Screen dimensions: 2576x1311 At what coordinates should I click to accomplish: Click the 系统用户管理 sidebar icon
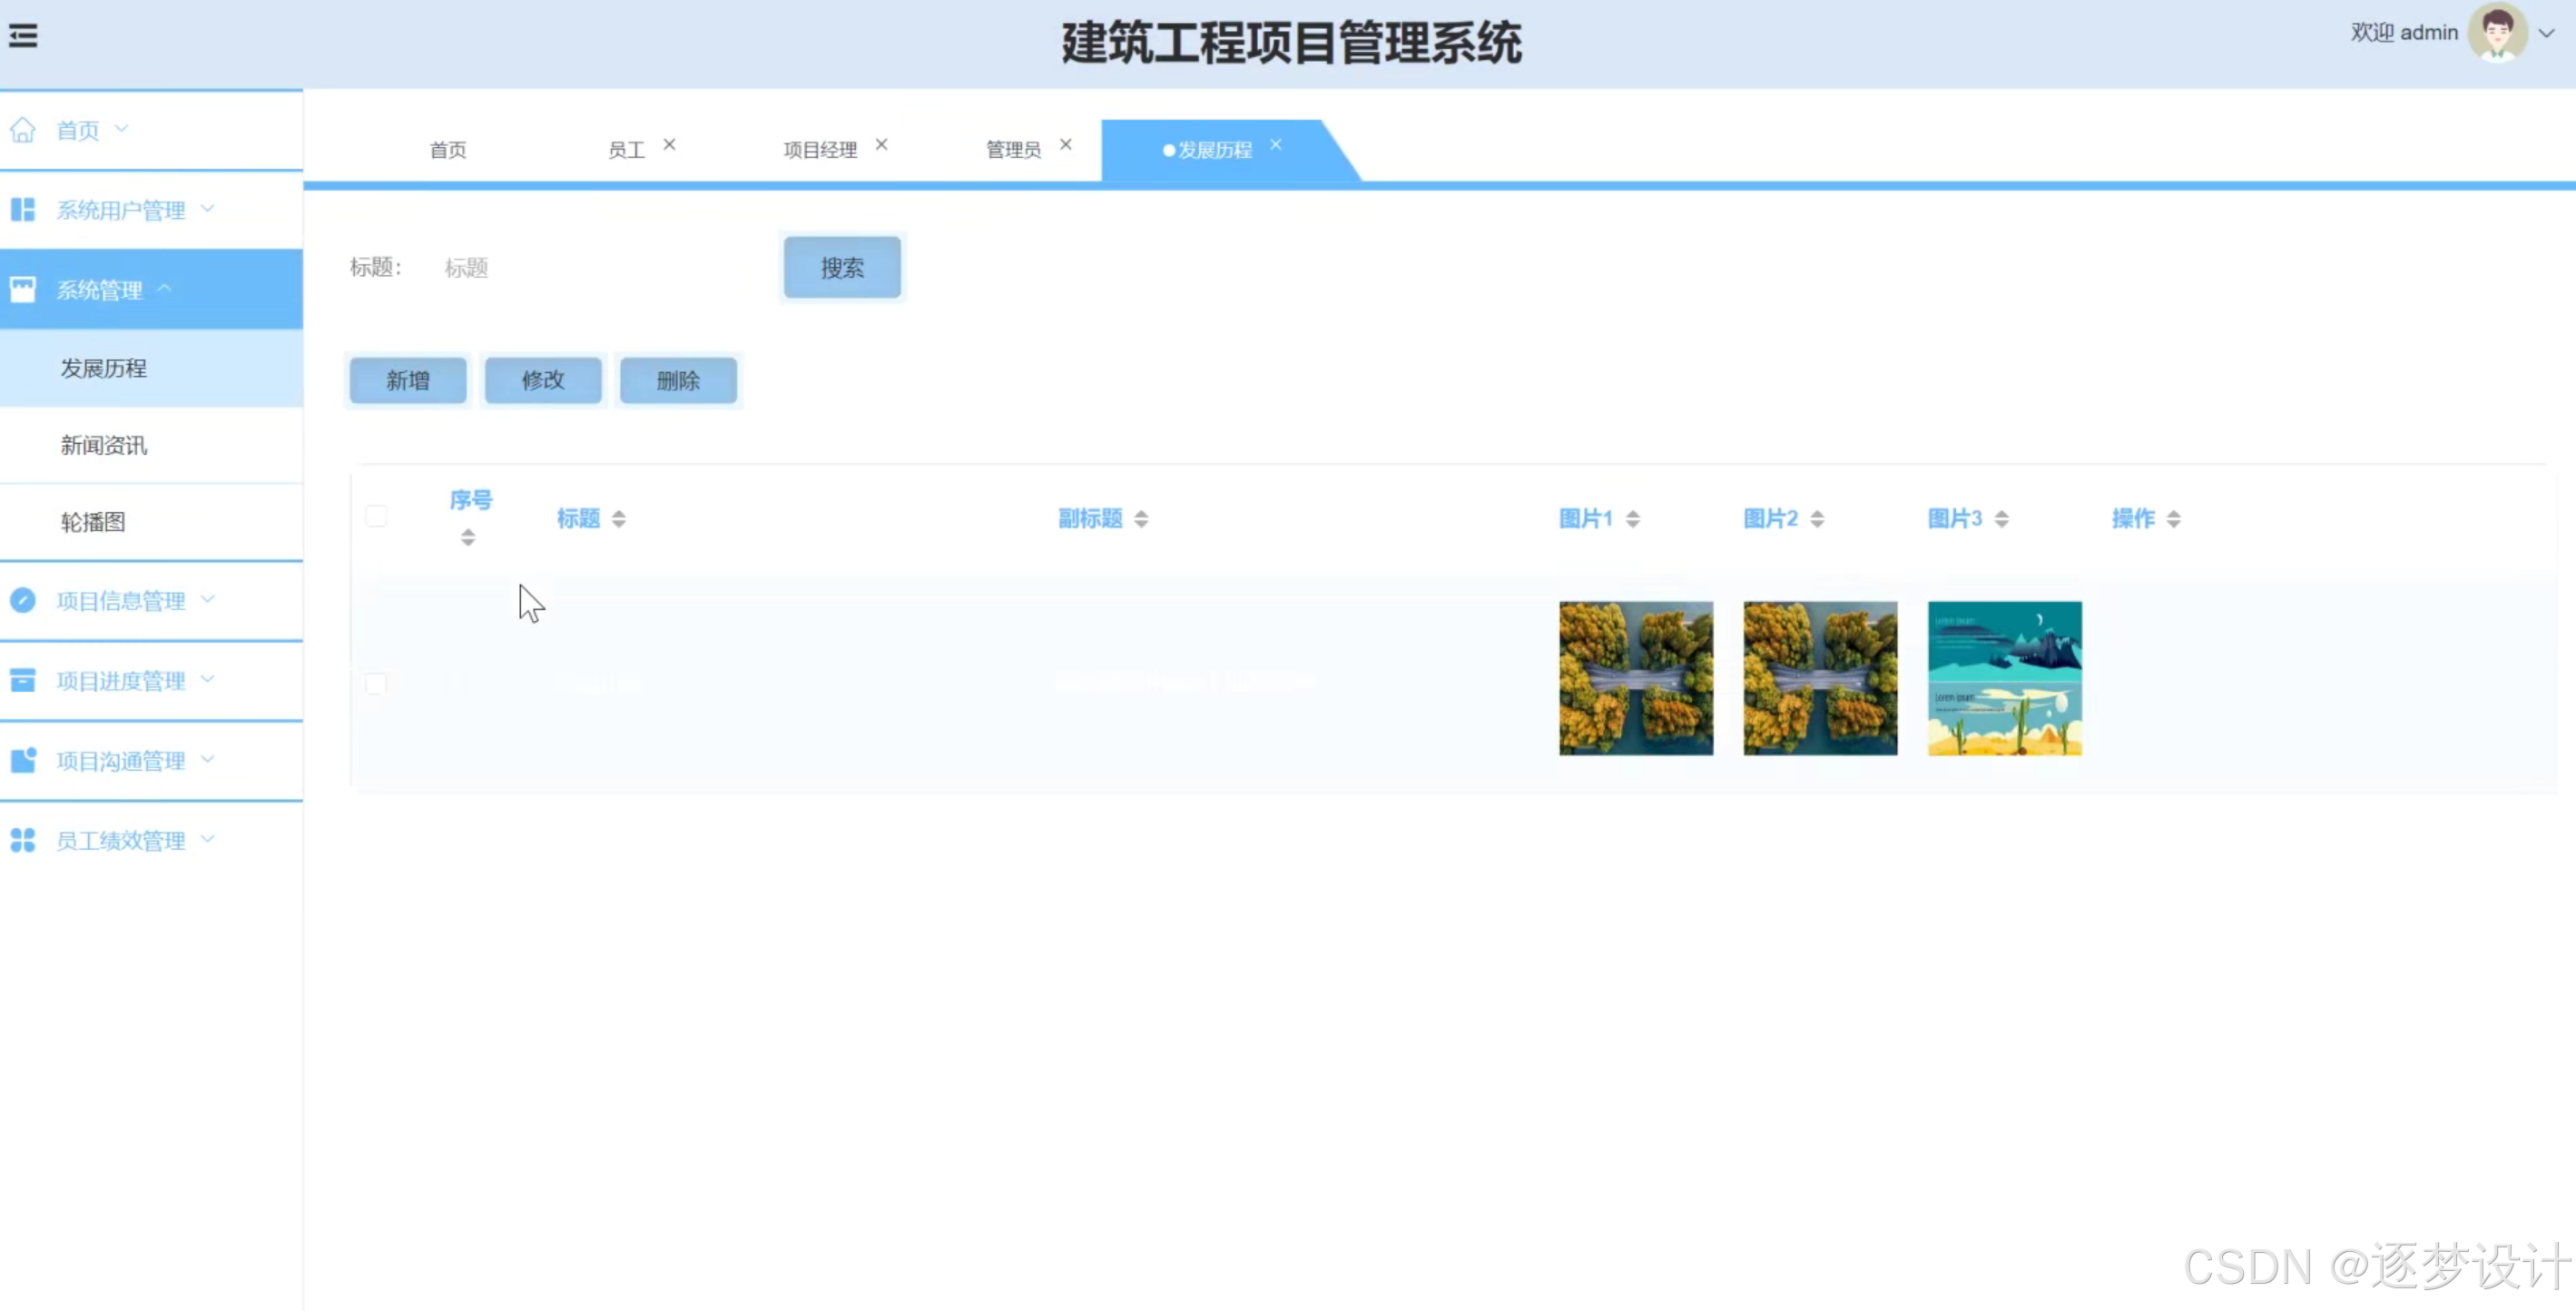22,210
